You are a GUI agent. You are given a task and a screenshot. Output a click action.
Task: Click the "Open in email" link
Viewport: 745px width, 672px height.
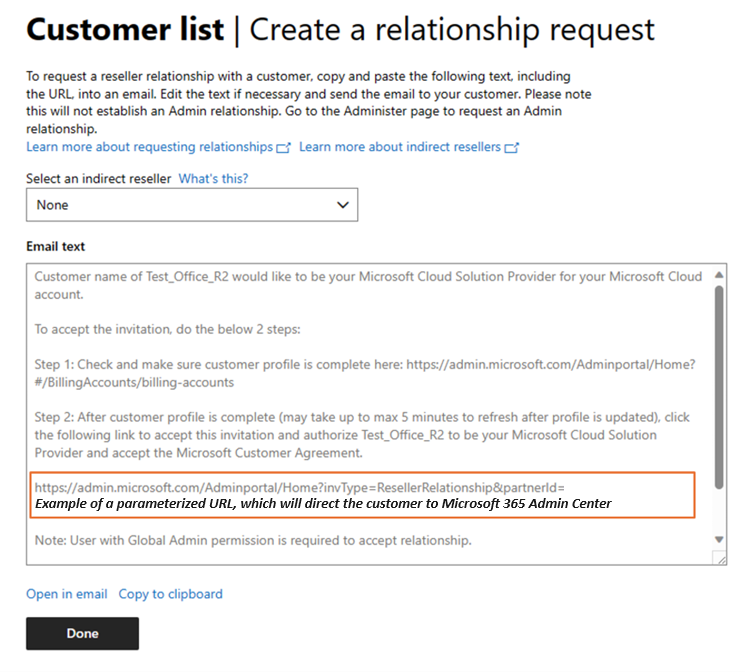point(66,594)
